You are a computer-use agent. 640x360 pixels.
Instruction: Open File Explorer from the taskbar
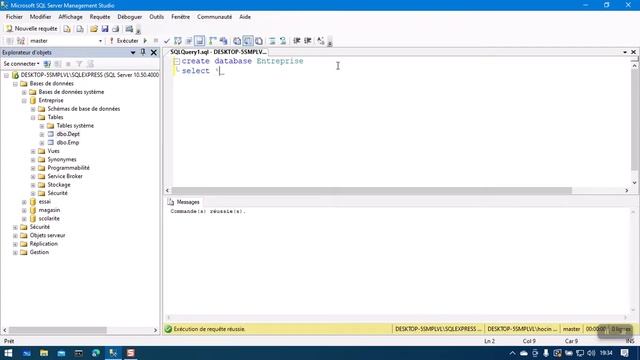[x=44, y=353]
